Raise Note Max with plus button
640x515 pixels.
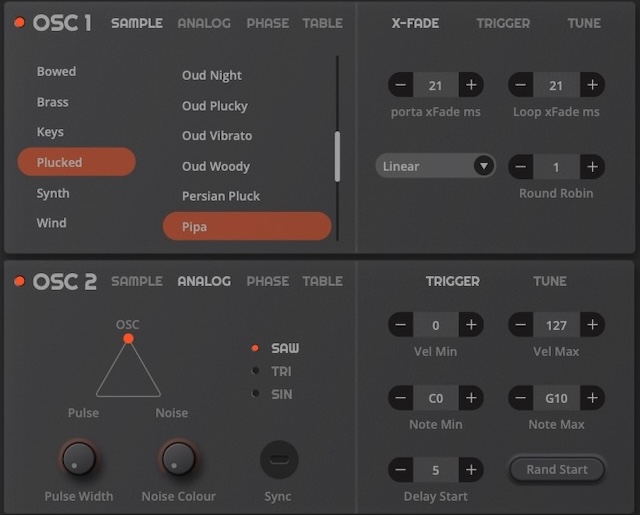[592, 398]
